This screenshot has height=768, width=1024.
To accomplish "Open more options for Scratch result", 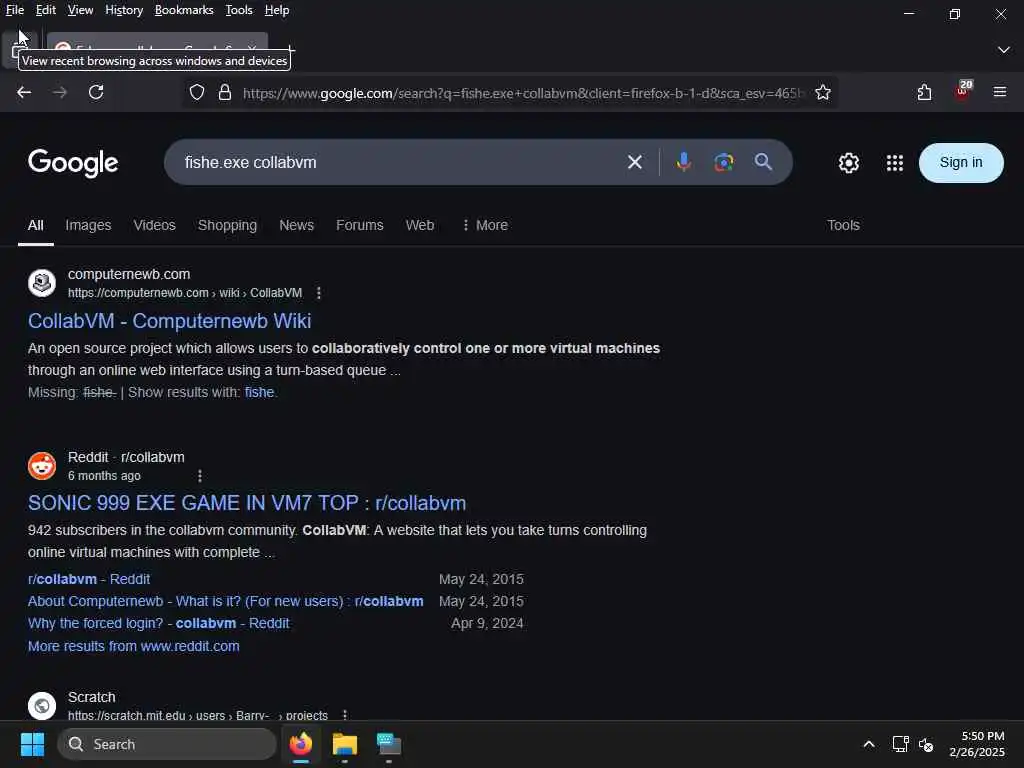I will pos(345,715).
